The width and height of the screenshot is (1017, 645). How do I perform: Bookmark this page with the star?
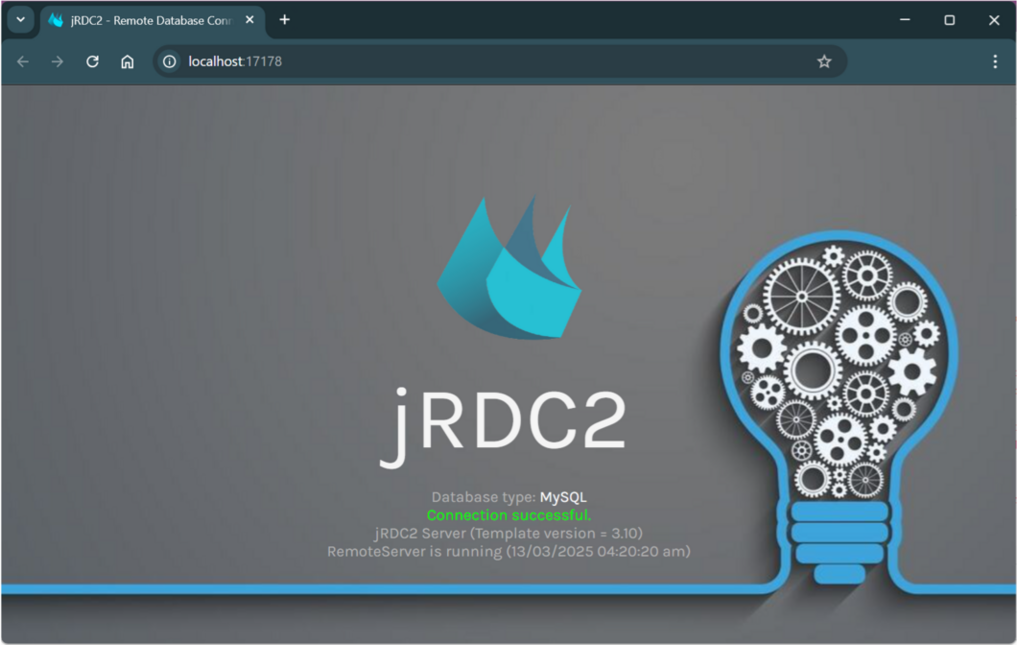tap(824, 62)
